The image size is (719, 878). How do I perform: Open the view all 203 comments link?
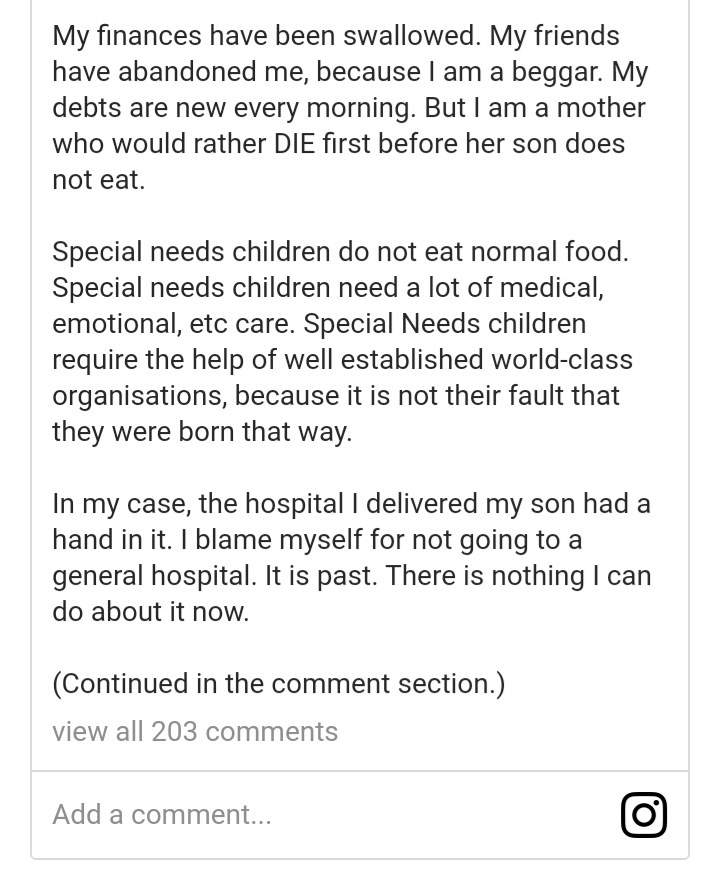point(195,731)
